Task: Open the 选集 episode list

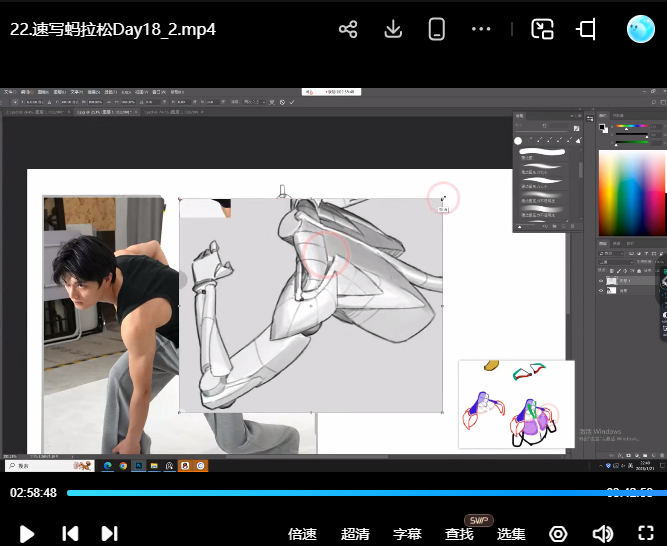Action: [x=511, y=534]
